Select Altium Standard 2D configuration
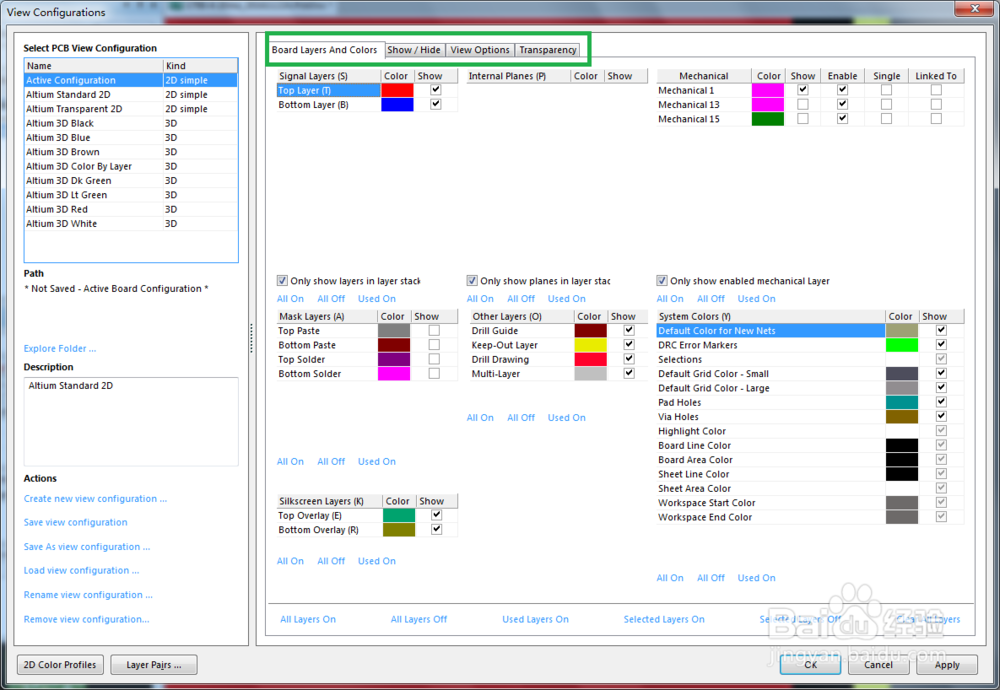The width and height of the screenshot is (1000, 690). pos(131,94)
